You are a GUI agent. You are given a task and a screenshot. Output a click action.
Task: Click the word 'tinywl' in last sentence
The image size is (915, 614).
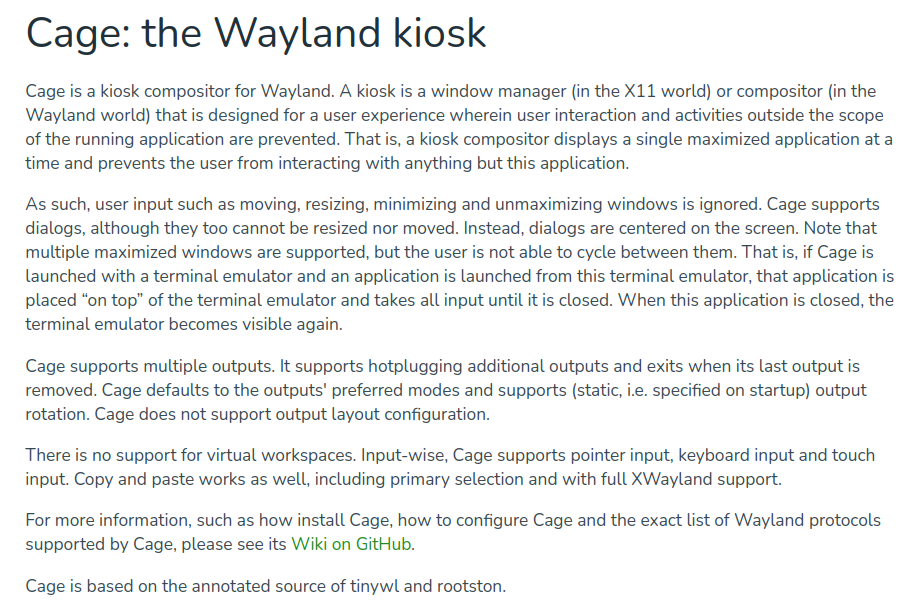(374, 586)
